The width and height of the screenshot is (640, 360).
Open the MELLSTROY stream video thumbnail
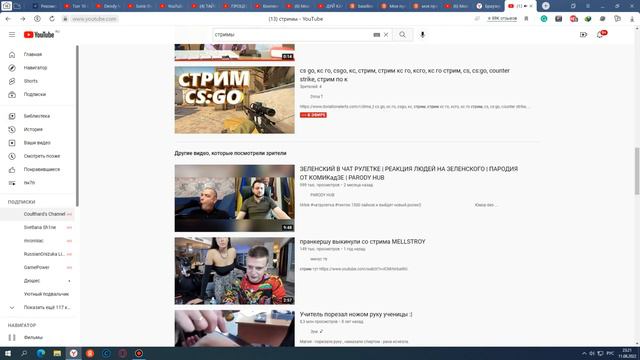235,271
